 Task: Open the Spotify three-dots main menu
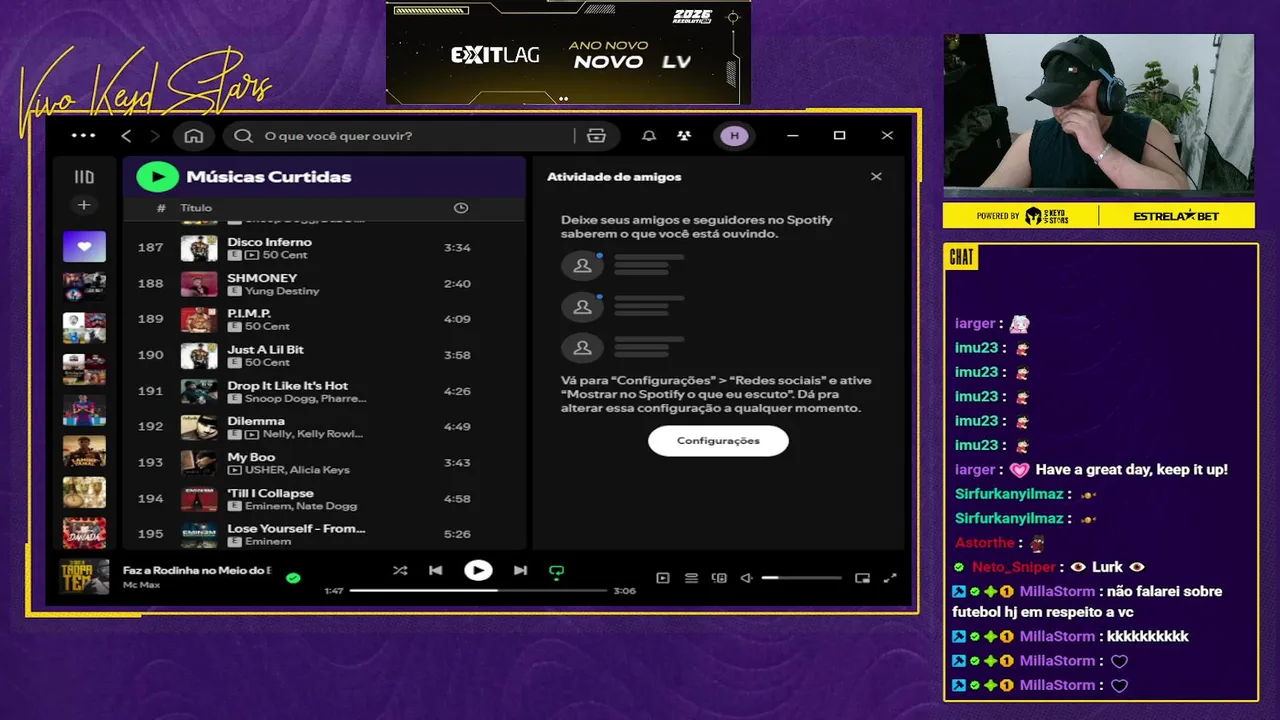pyautogui.click(x=84, y=136)
